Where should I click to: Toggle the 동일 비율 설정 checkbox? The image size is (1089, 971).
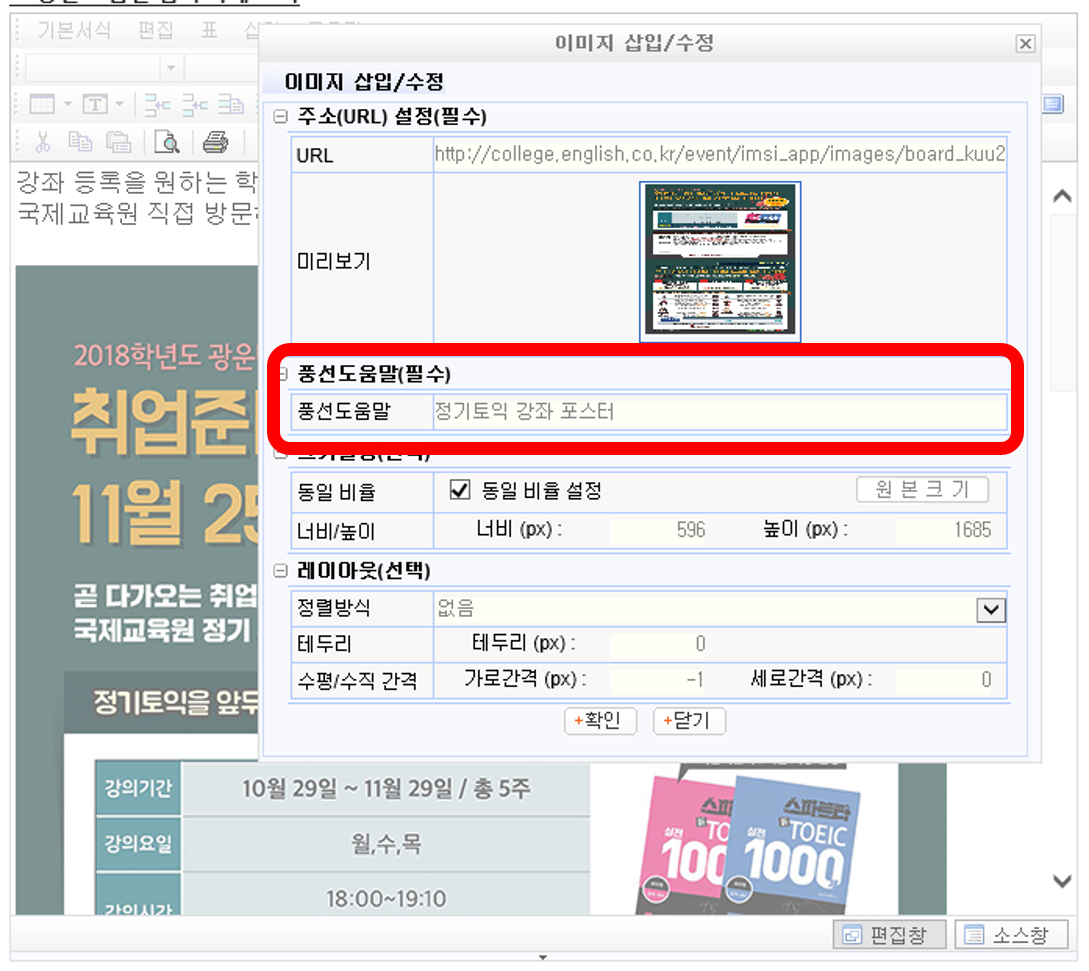(460, 490)
